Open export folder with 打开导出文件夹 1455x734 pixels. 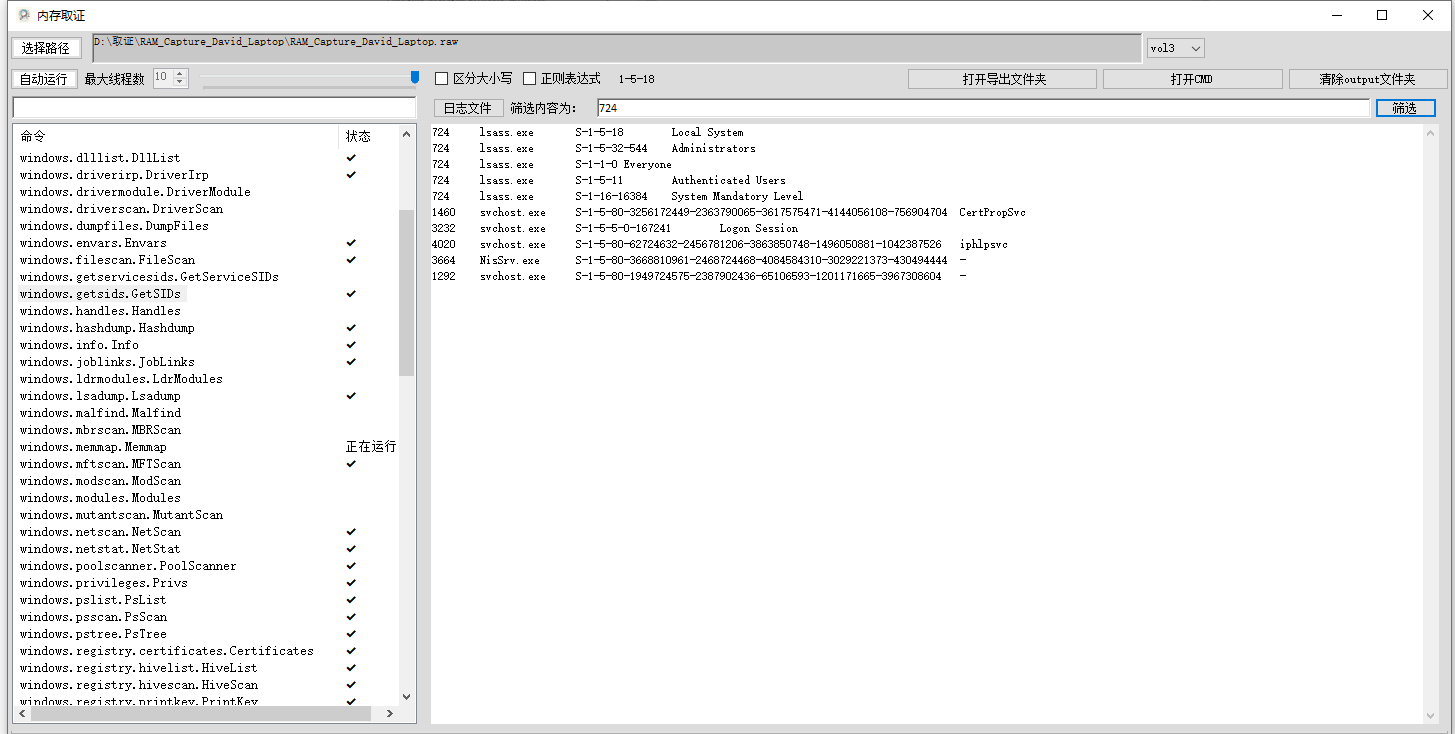[1002, 79]
